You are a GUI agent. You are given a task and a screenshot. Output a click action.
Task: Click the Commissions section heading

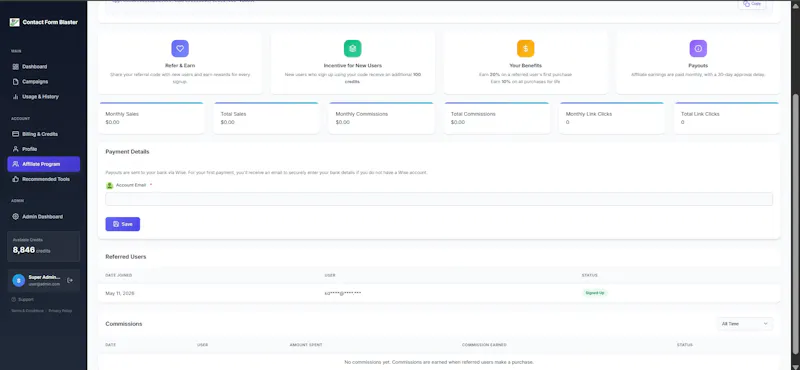(124, 324)
